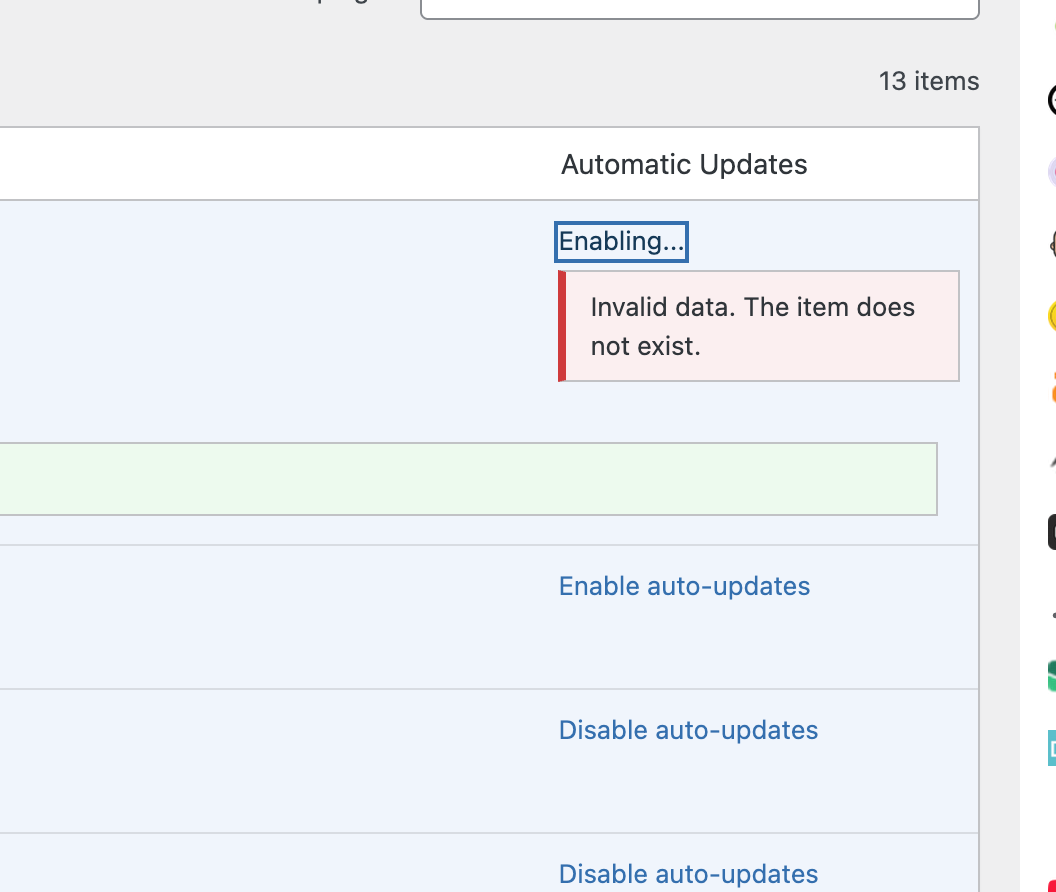Screen dimensions: 1056x892
Task: Click the "Invalid data" error notice
Action: 758,326
